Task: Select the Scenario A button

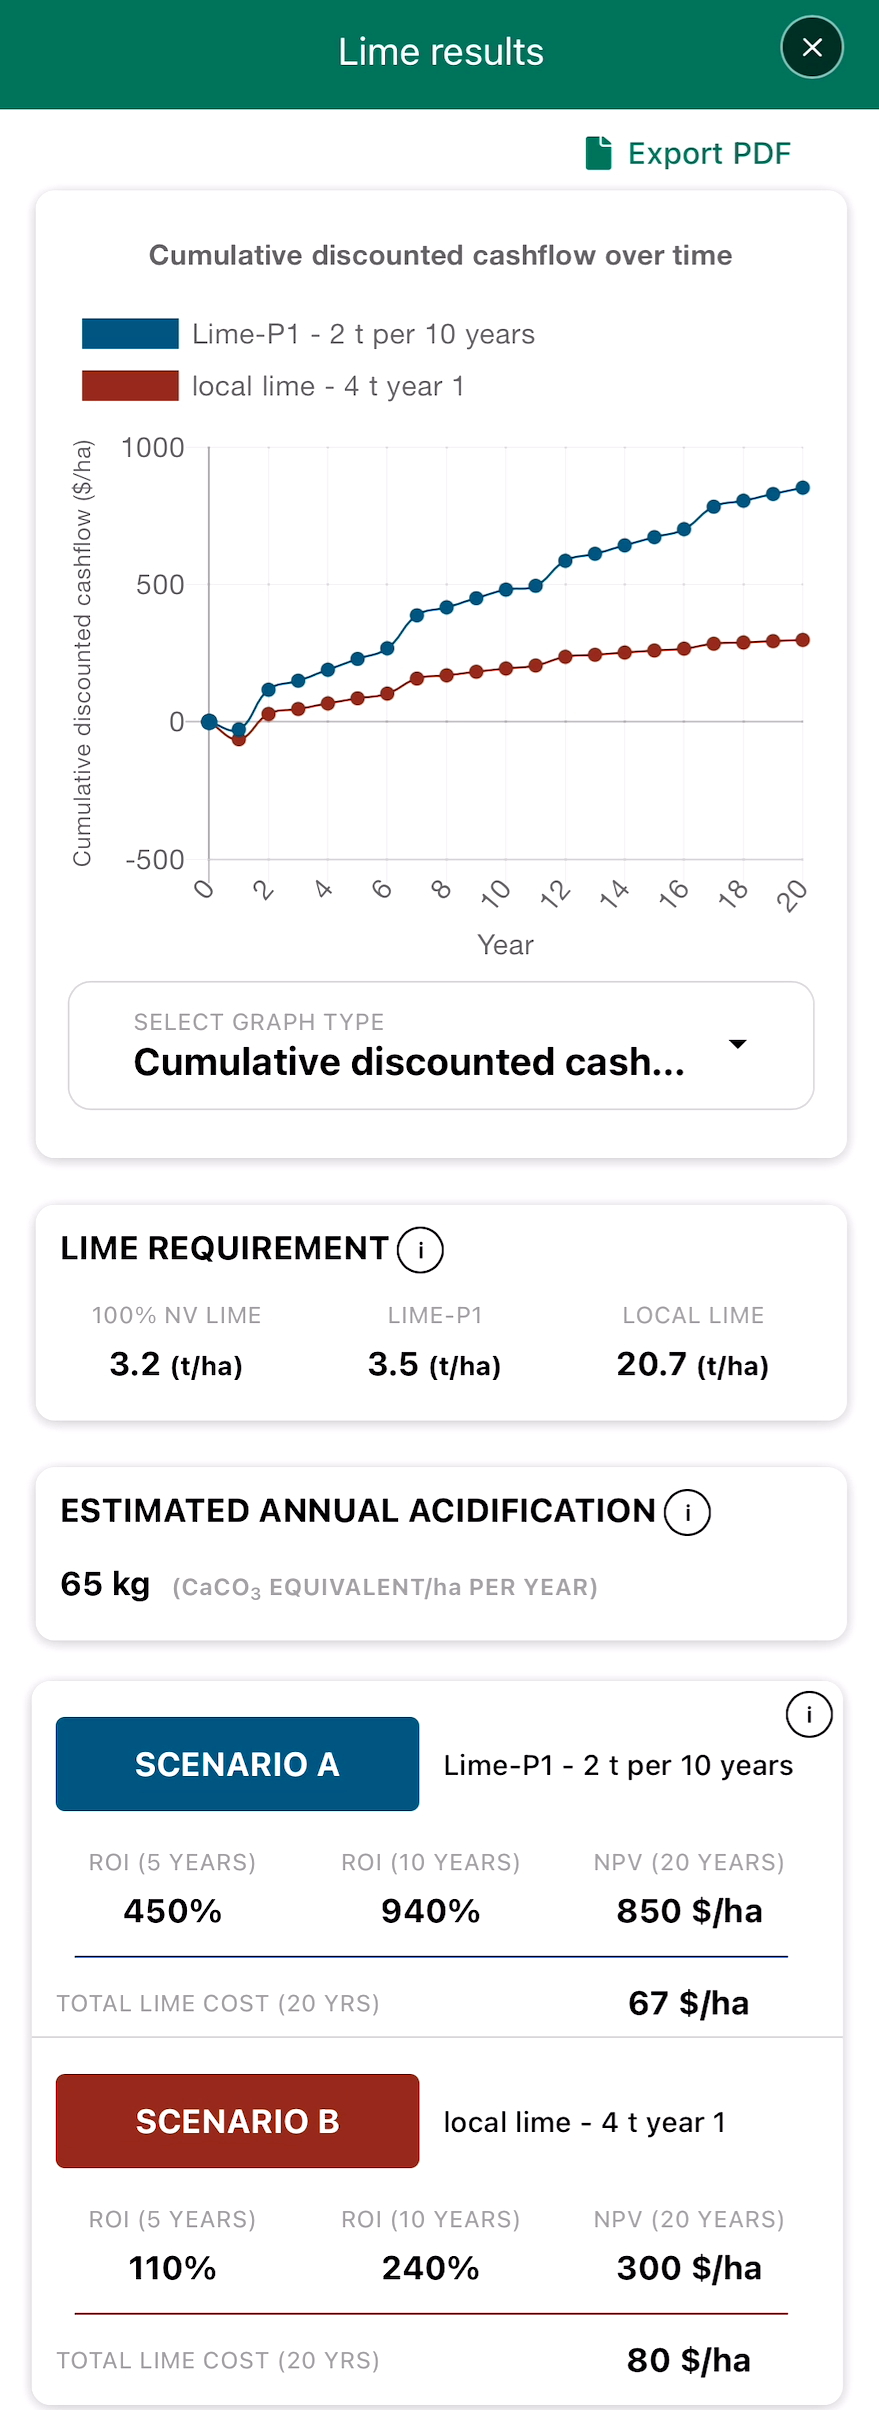Action: (x=237, y=1764)
